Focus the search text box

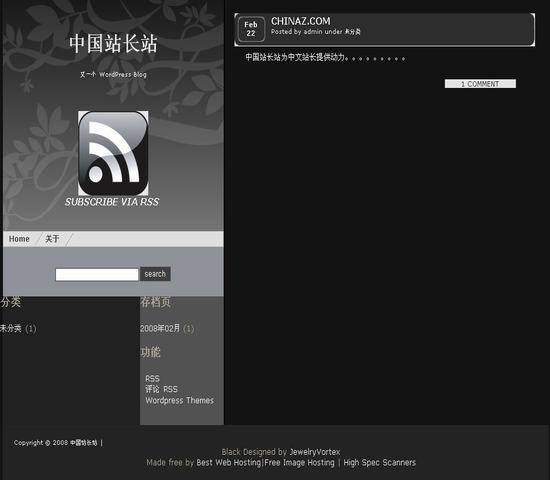97,274
